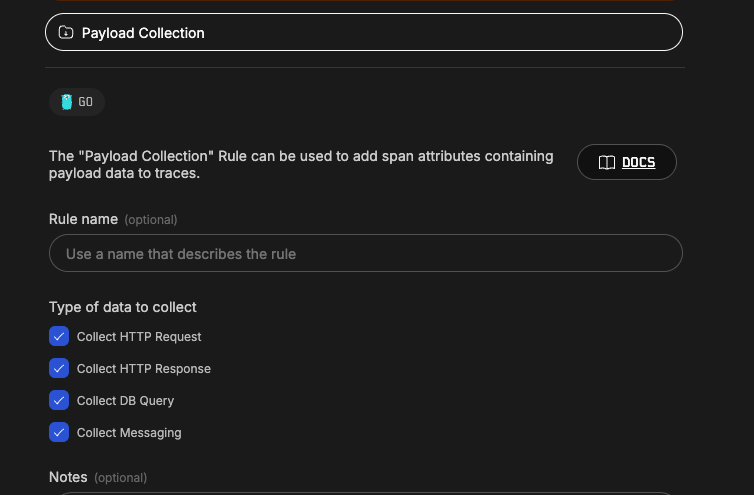Screen dimensions: 754x495
Task: Select the GO language badge
Action: click(x=77, y=102)
